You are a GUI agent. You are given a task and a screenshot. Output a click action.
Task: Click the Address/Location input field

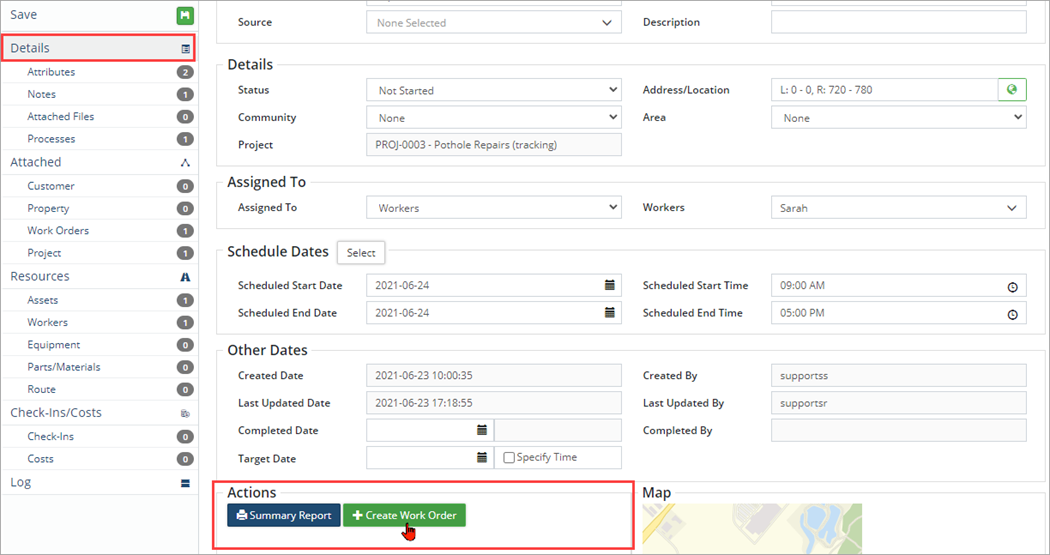click(885, 90)
